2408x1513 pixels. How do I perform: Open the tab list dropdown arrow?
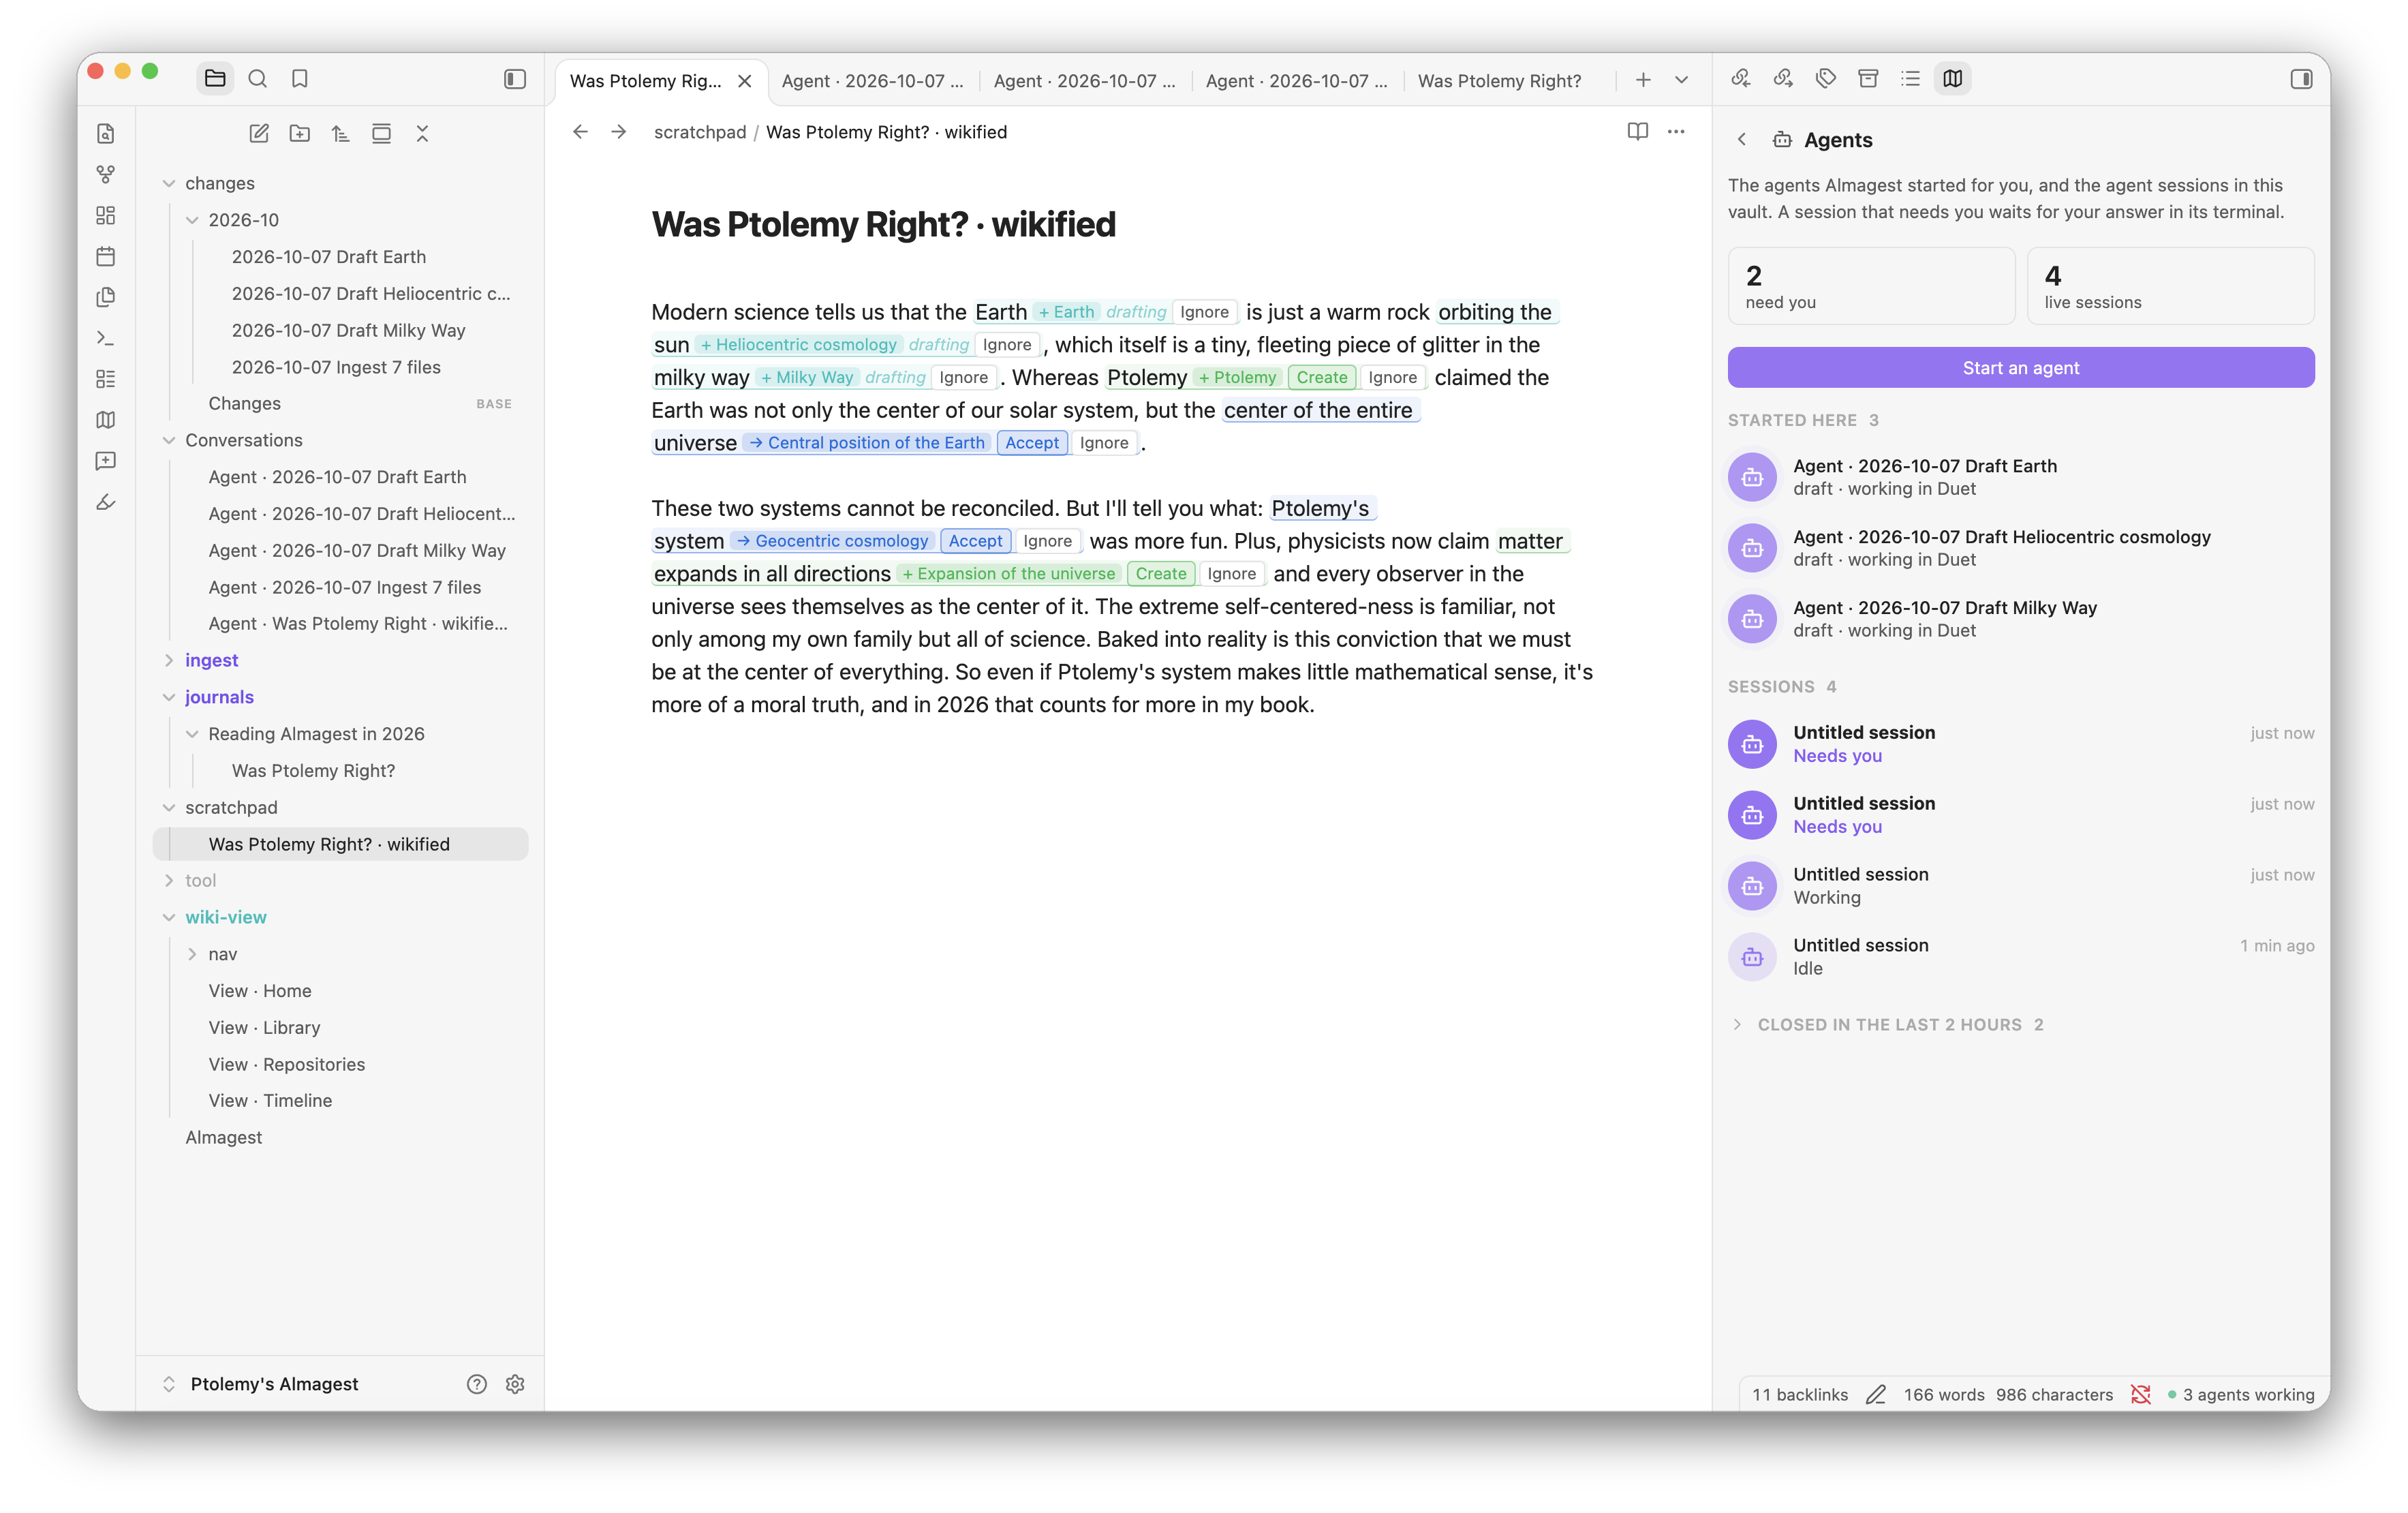1682,79
